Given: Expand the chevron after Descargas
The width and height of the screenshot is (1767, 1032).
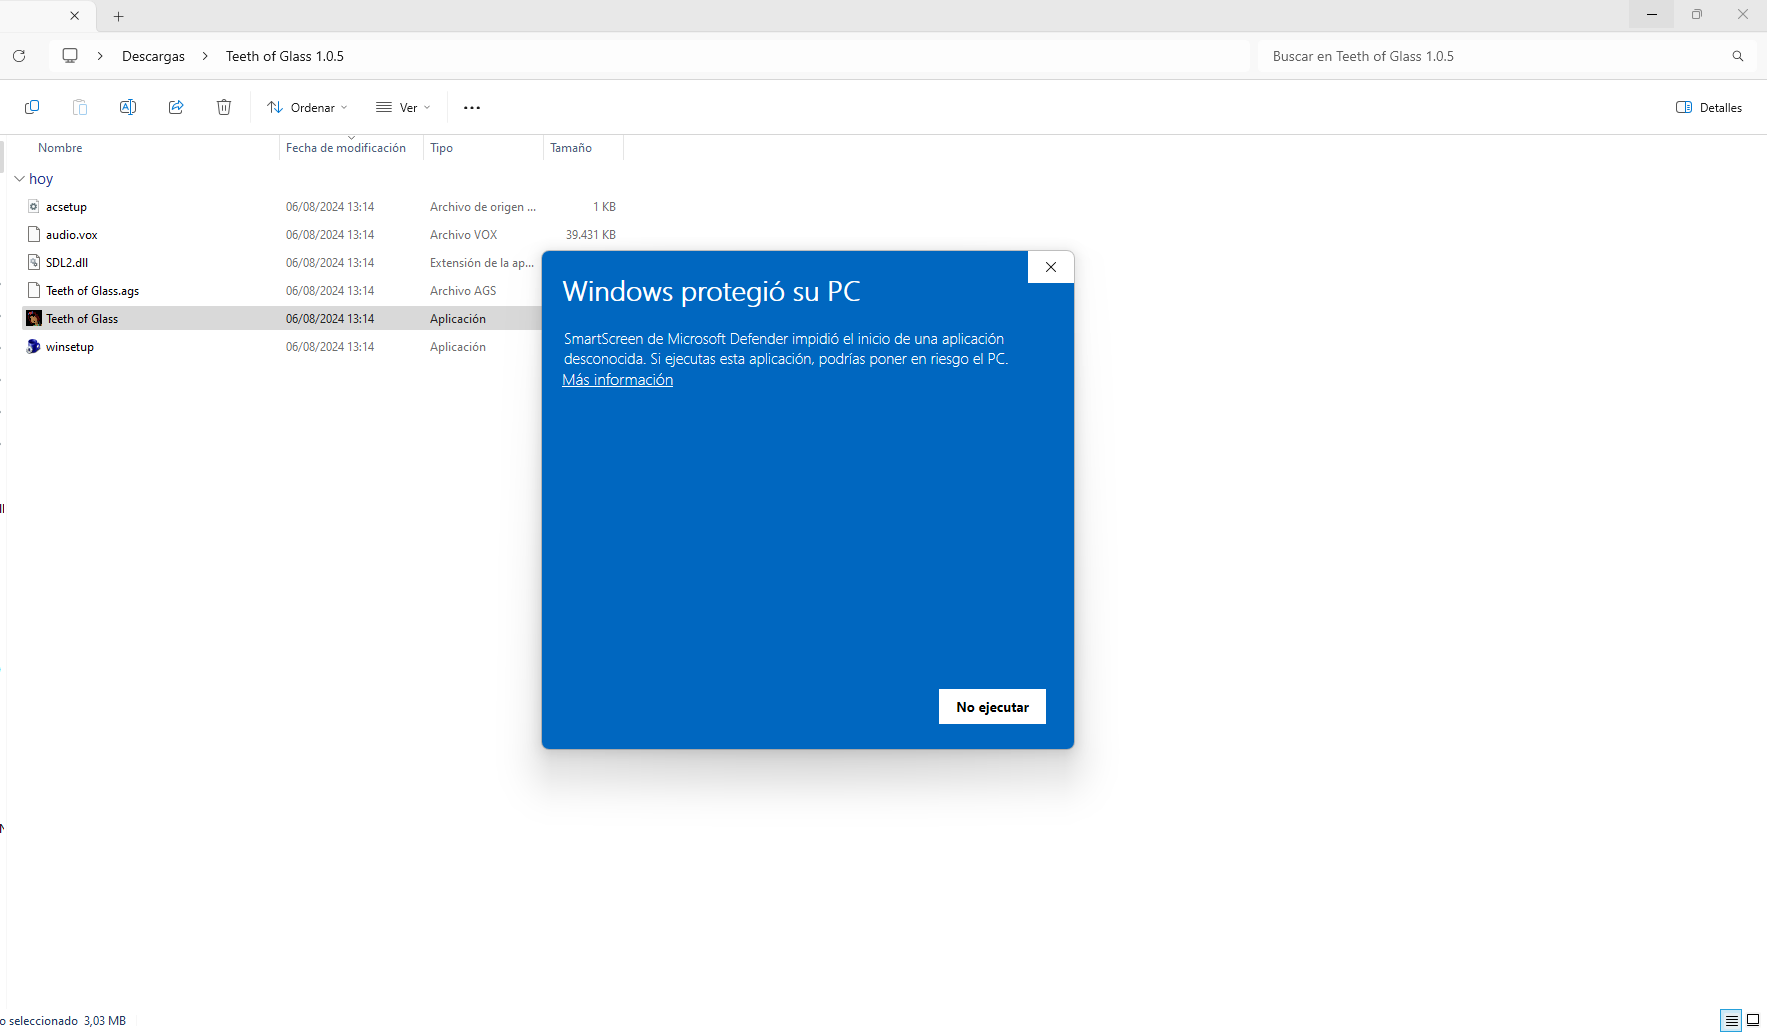Looking at the screenshot, I should click(205, 56).
